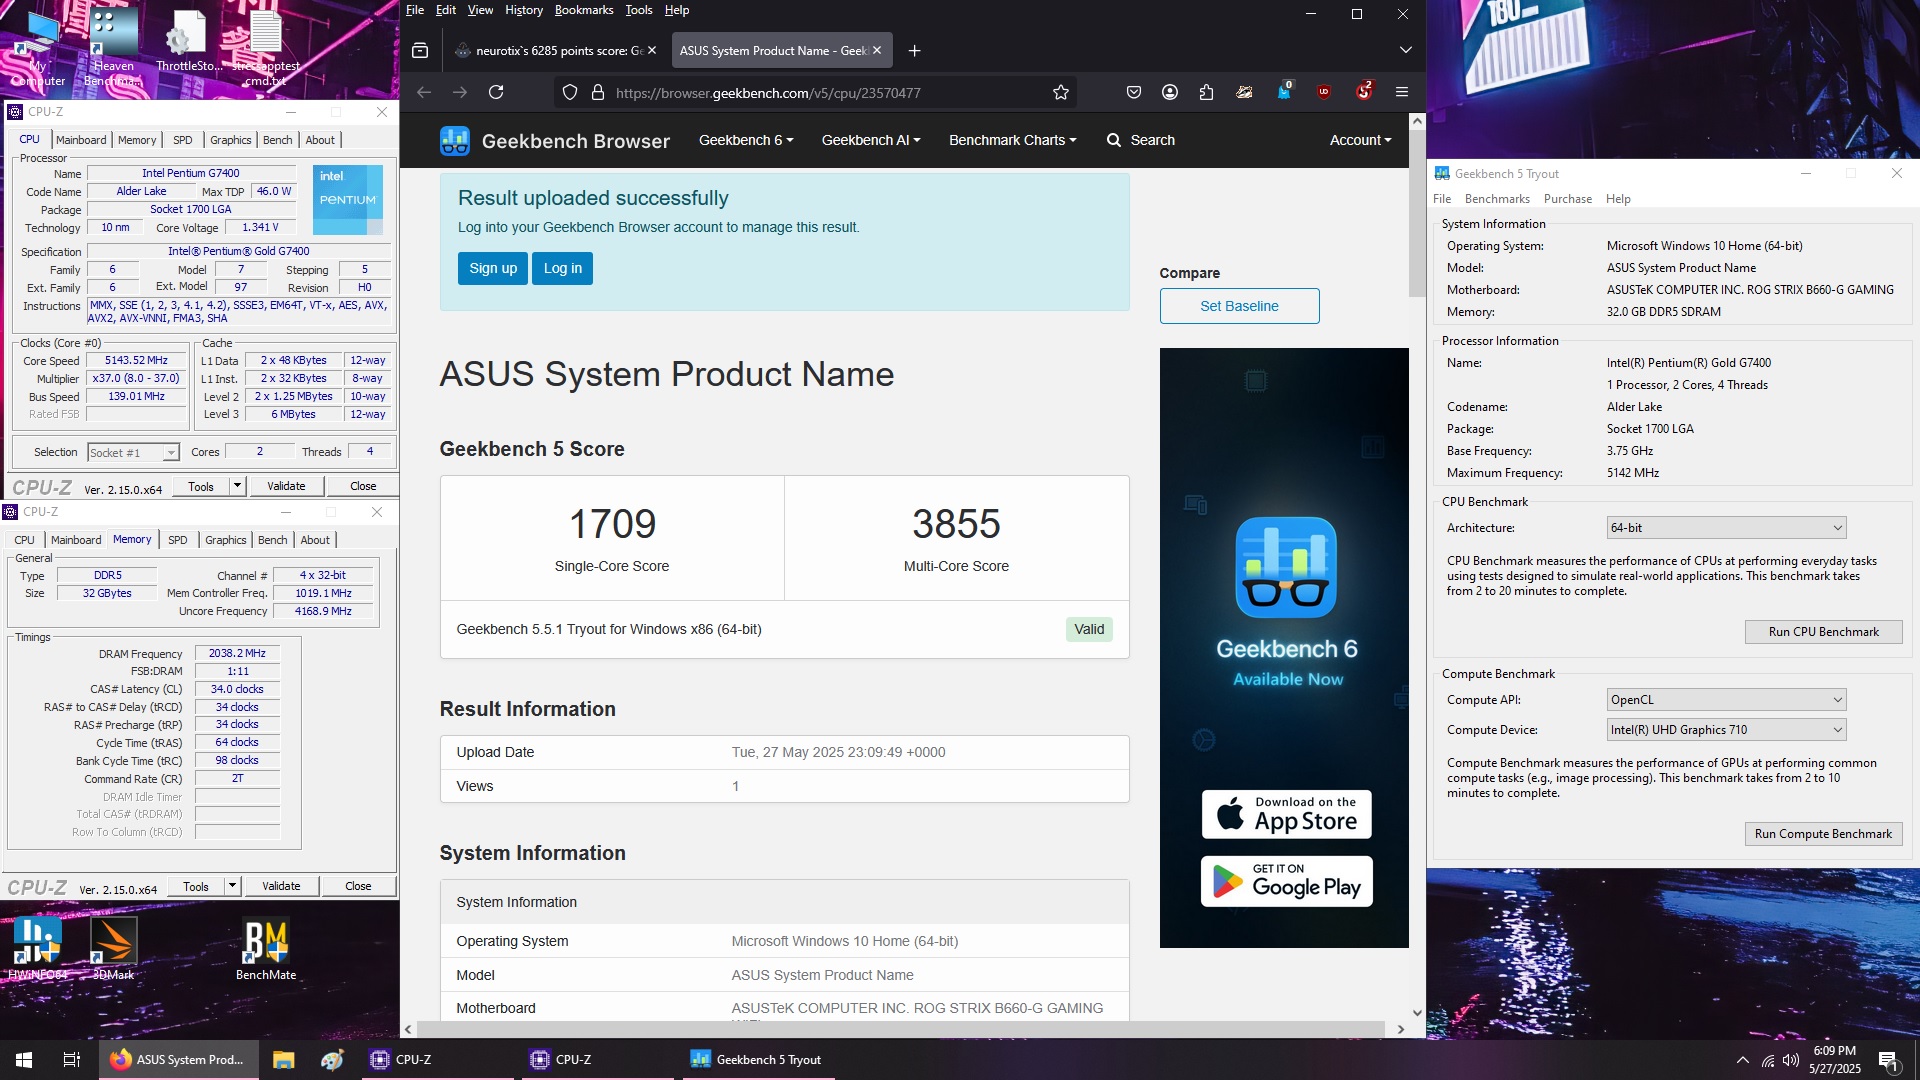Open 3DMark desktop shortcut
1920x1080 pixels.
pos(113,948)
